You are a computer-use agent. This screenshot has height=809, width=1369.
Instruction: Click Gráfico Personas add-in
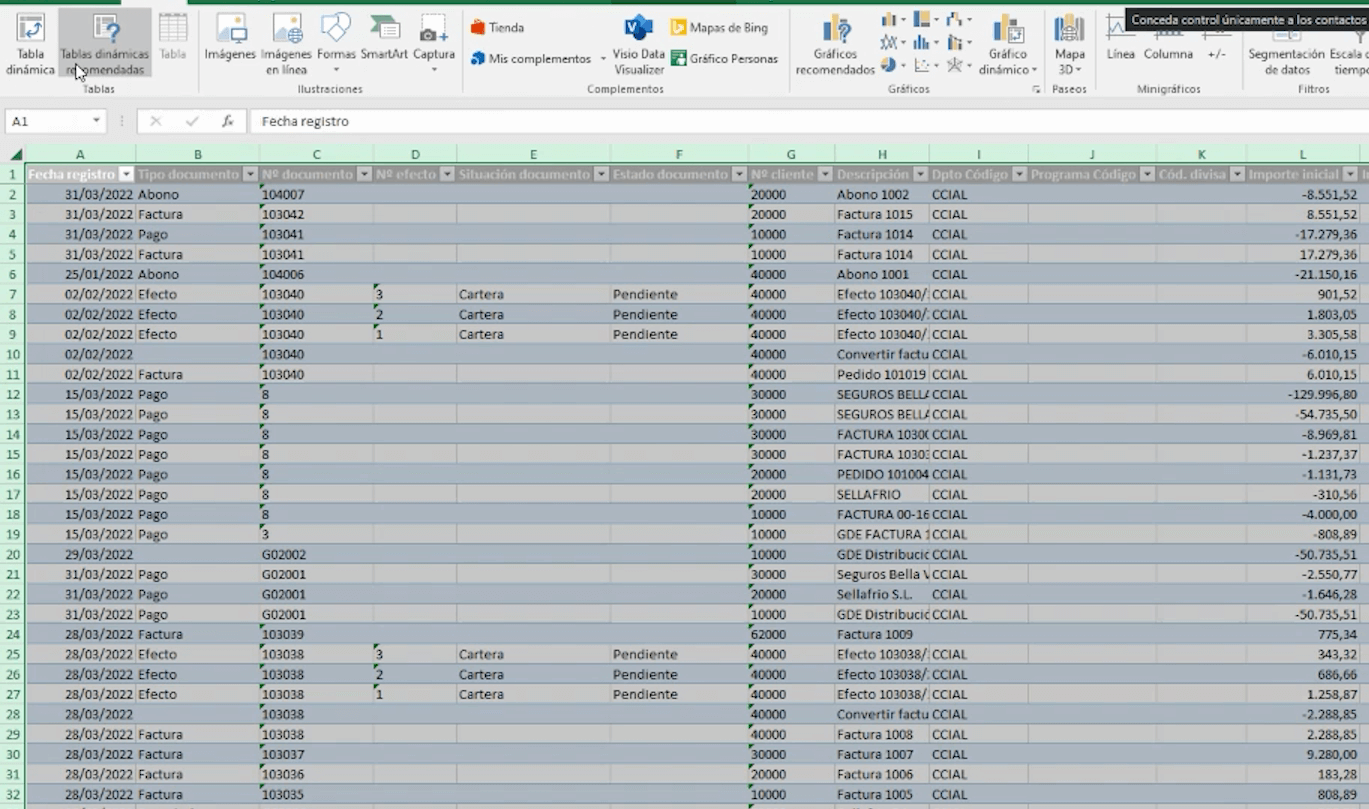pyautogui.click(x=724, y=59)
